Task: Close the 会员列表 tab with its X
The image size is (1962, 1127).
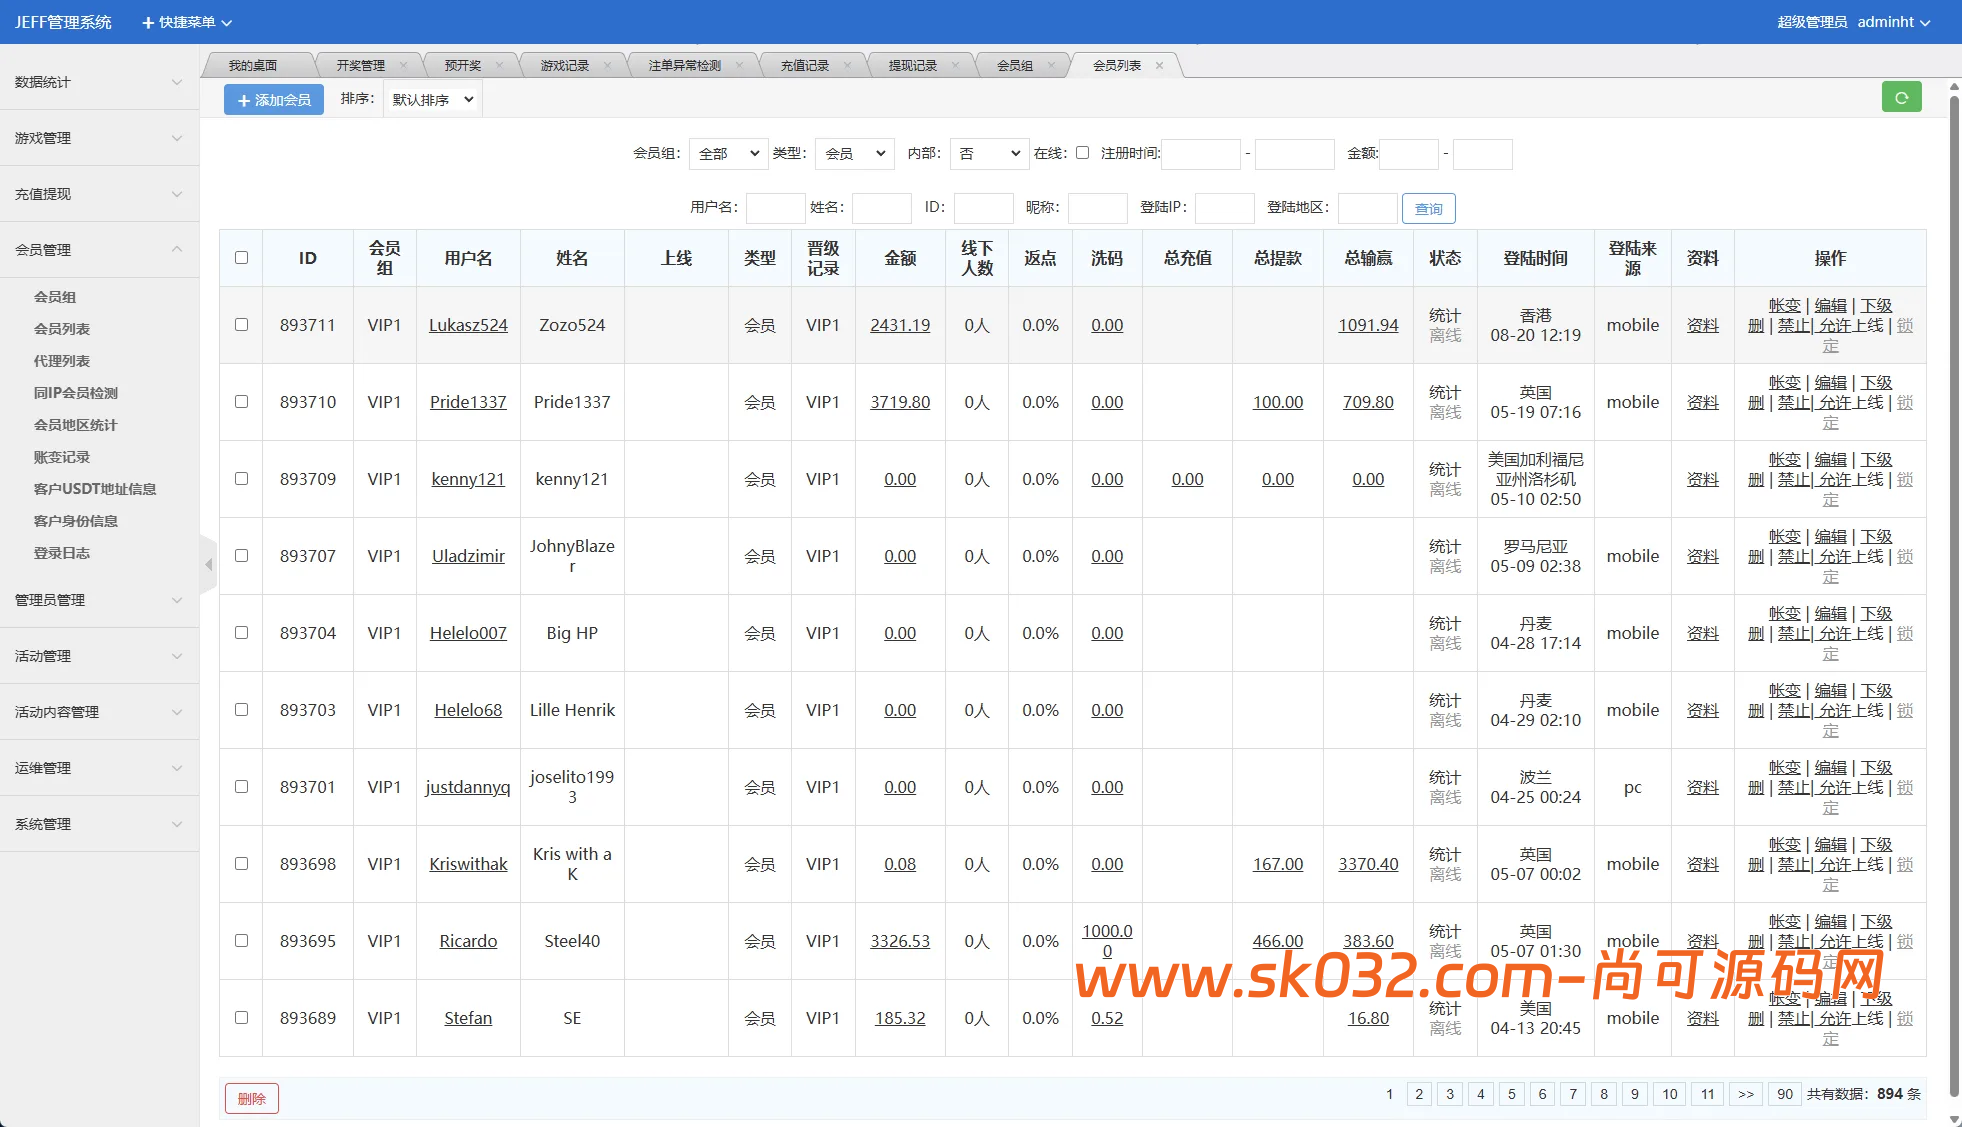Action: [x=1159, y=66]
